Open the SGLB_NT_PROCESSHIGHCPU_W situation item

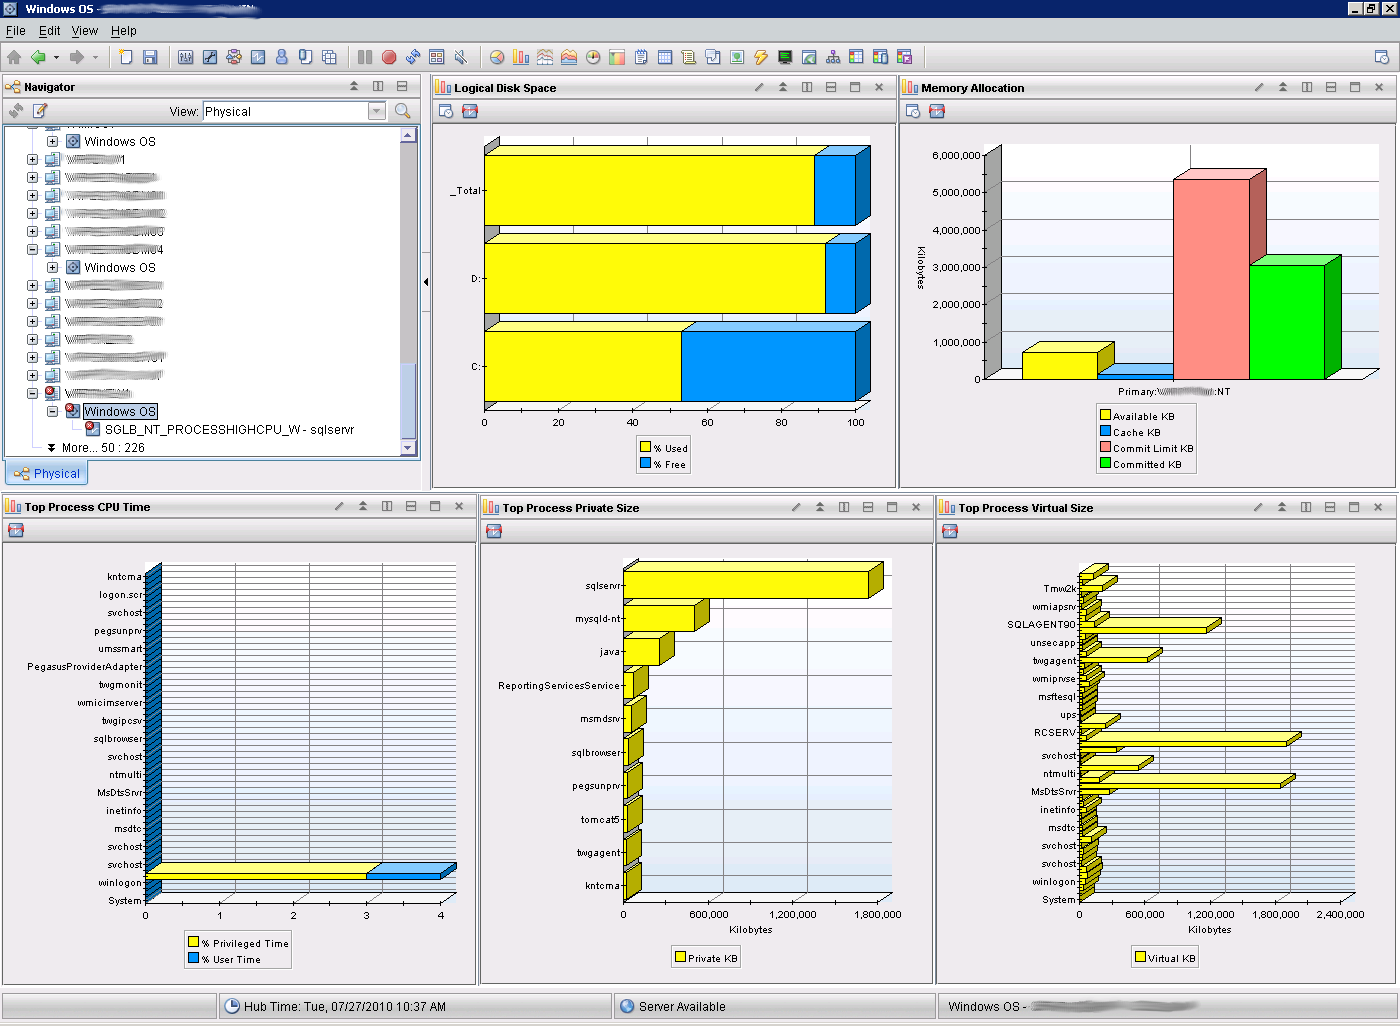point(229,429)
